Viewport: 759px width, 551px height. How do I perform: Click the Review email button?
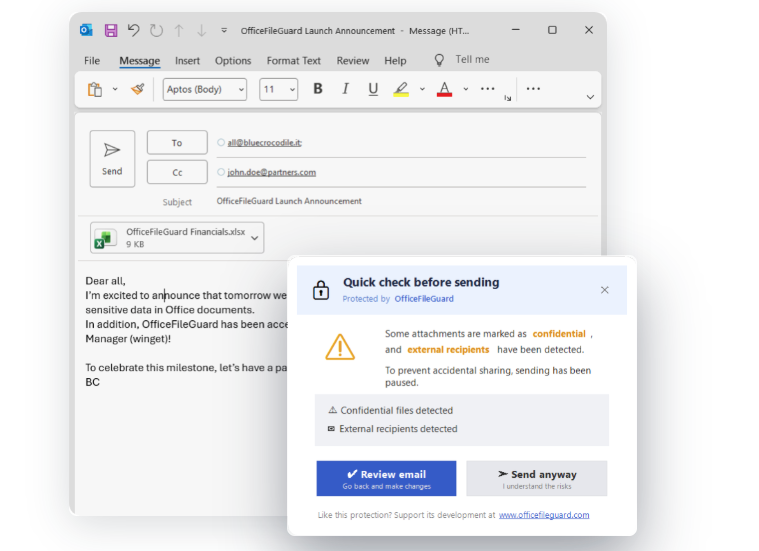point(386,478)
